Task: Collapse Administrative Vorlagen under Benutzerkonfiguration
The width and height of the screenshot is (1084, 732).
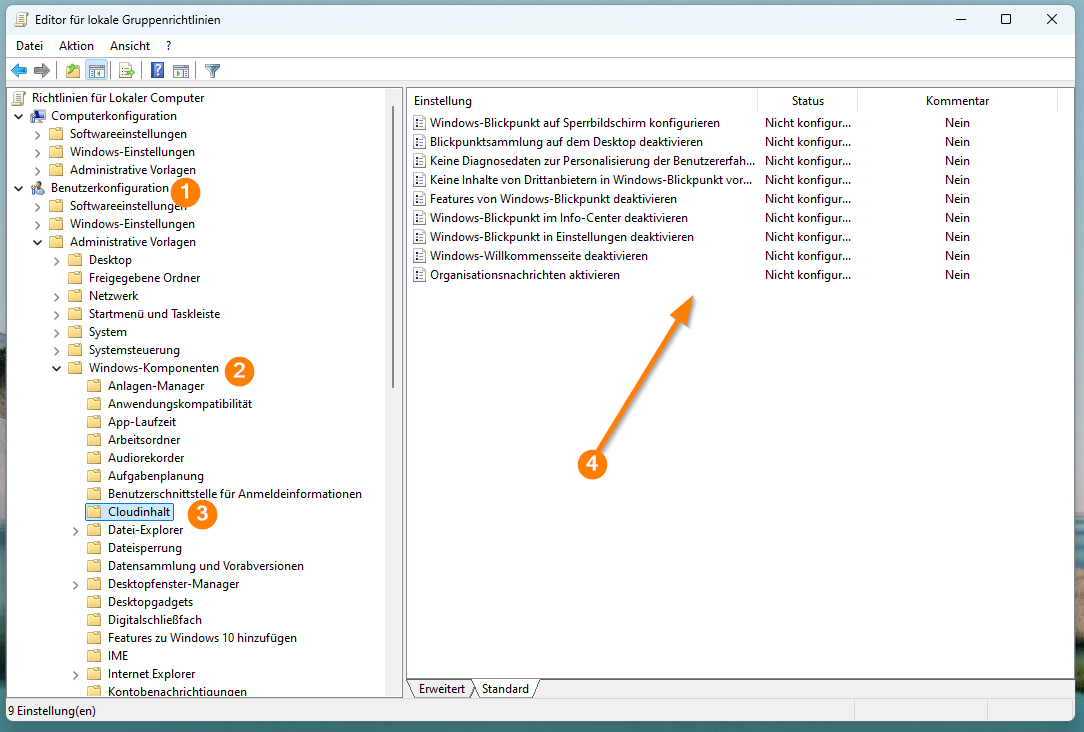Action: pos(37,242)
